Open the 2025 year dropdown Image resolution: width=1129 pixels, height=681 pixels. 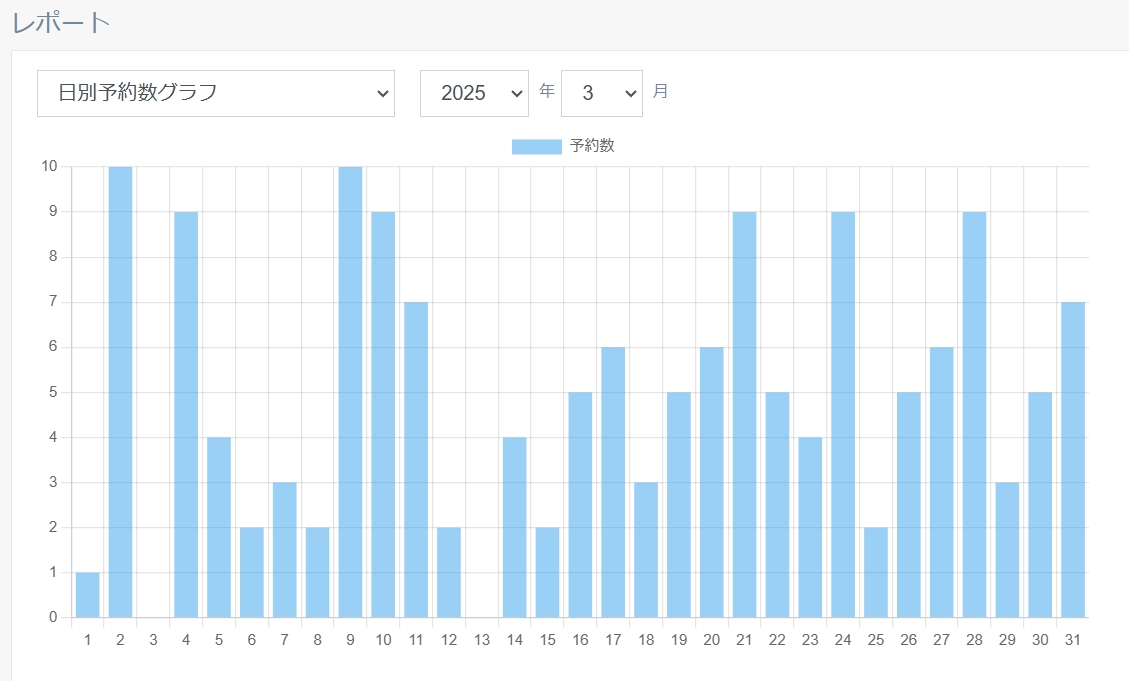click(x=474, y=93)
